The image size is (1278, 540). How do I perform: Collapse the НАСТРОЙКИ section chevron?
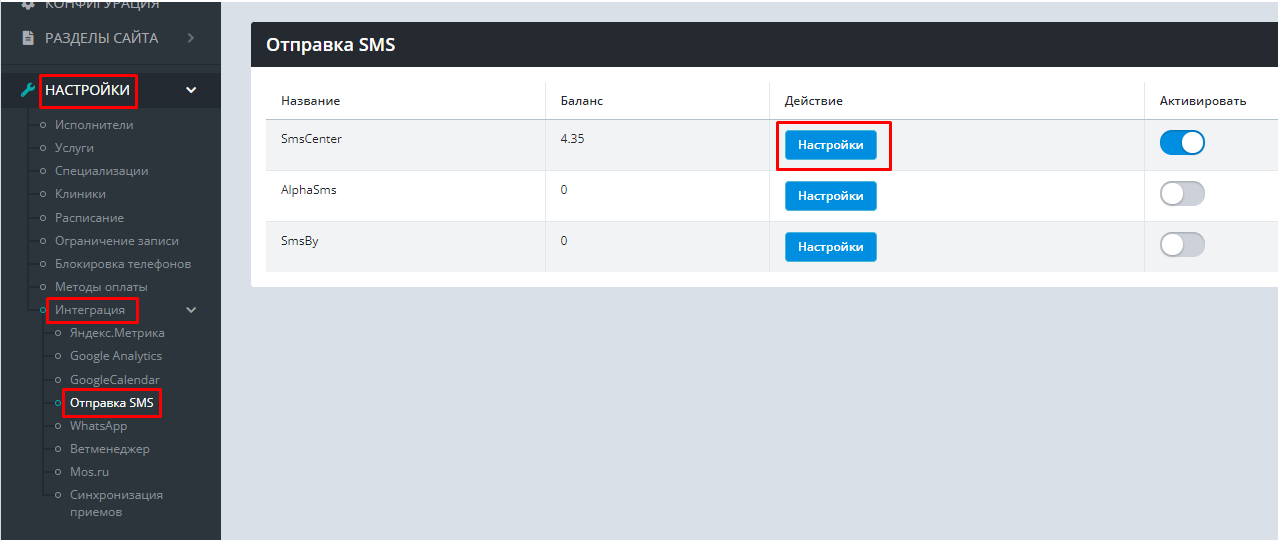tap(191, 90)
